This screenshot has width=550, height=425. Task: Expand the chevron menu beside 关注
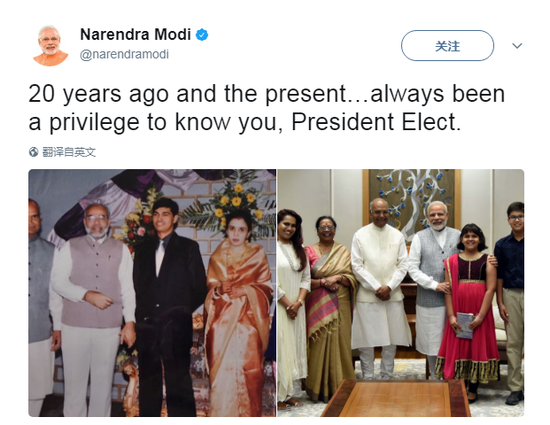[517, 46]
